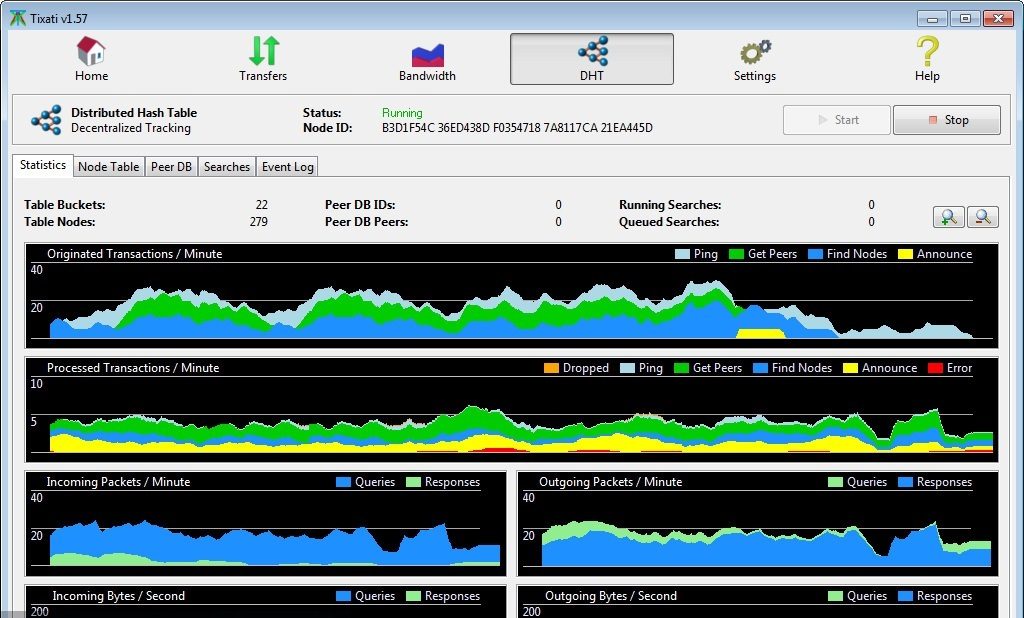Zoom out the graphs with magnifier
1024x618 pixels.
pyautogui.click(x=983, y=217)
